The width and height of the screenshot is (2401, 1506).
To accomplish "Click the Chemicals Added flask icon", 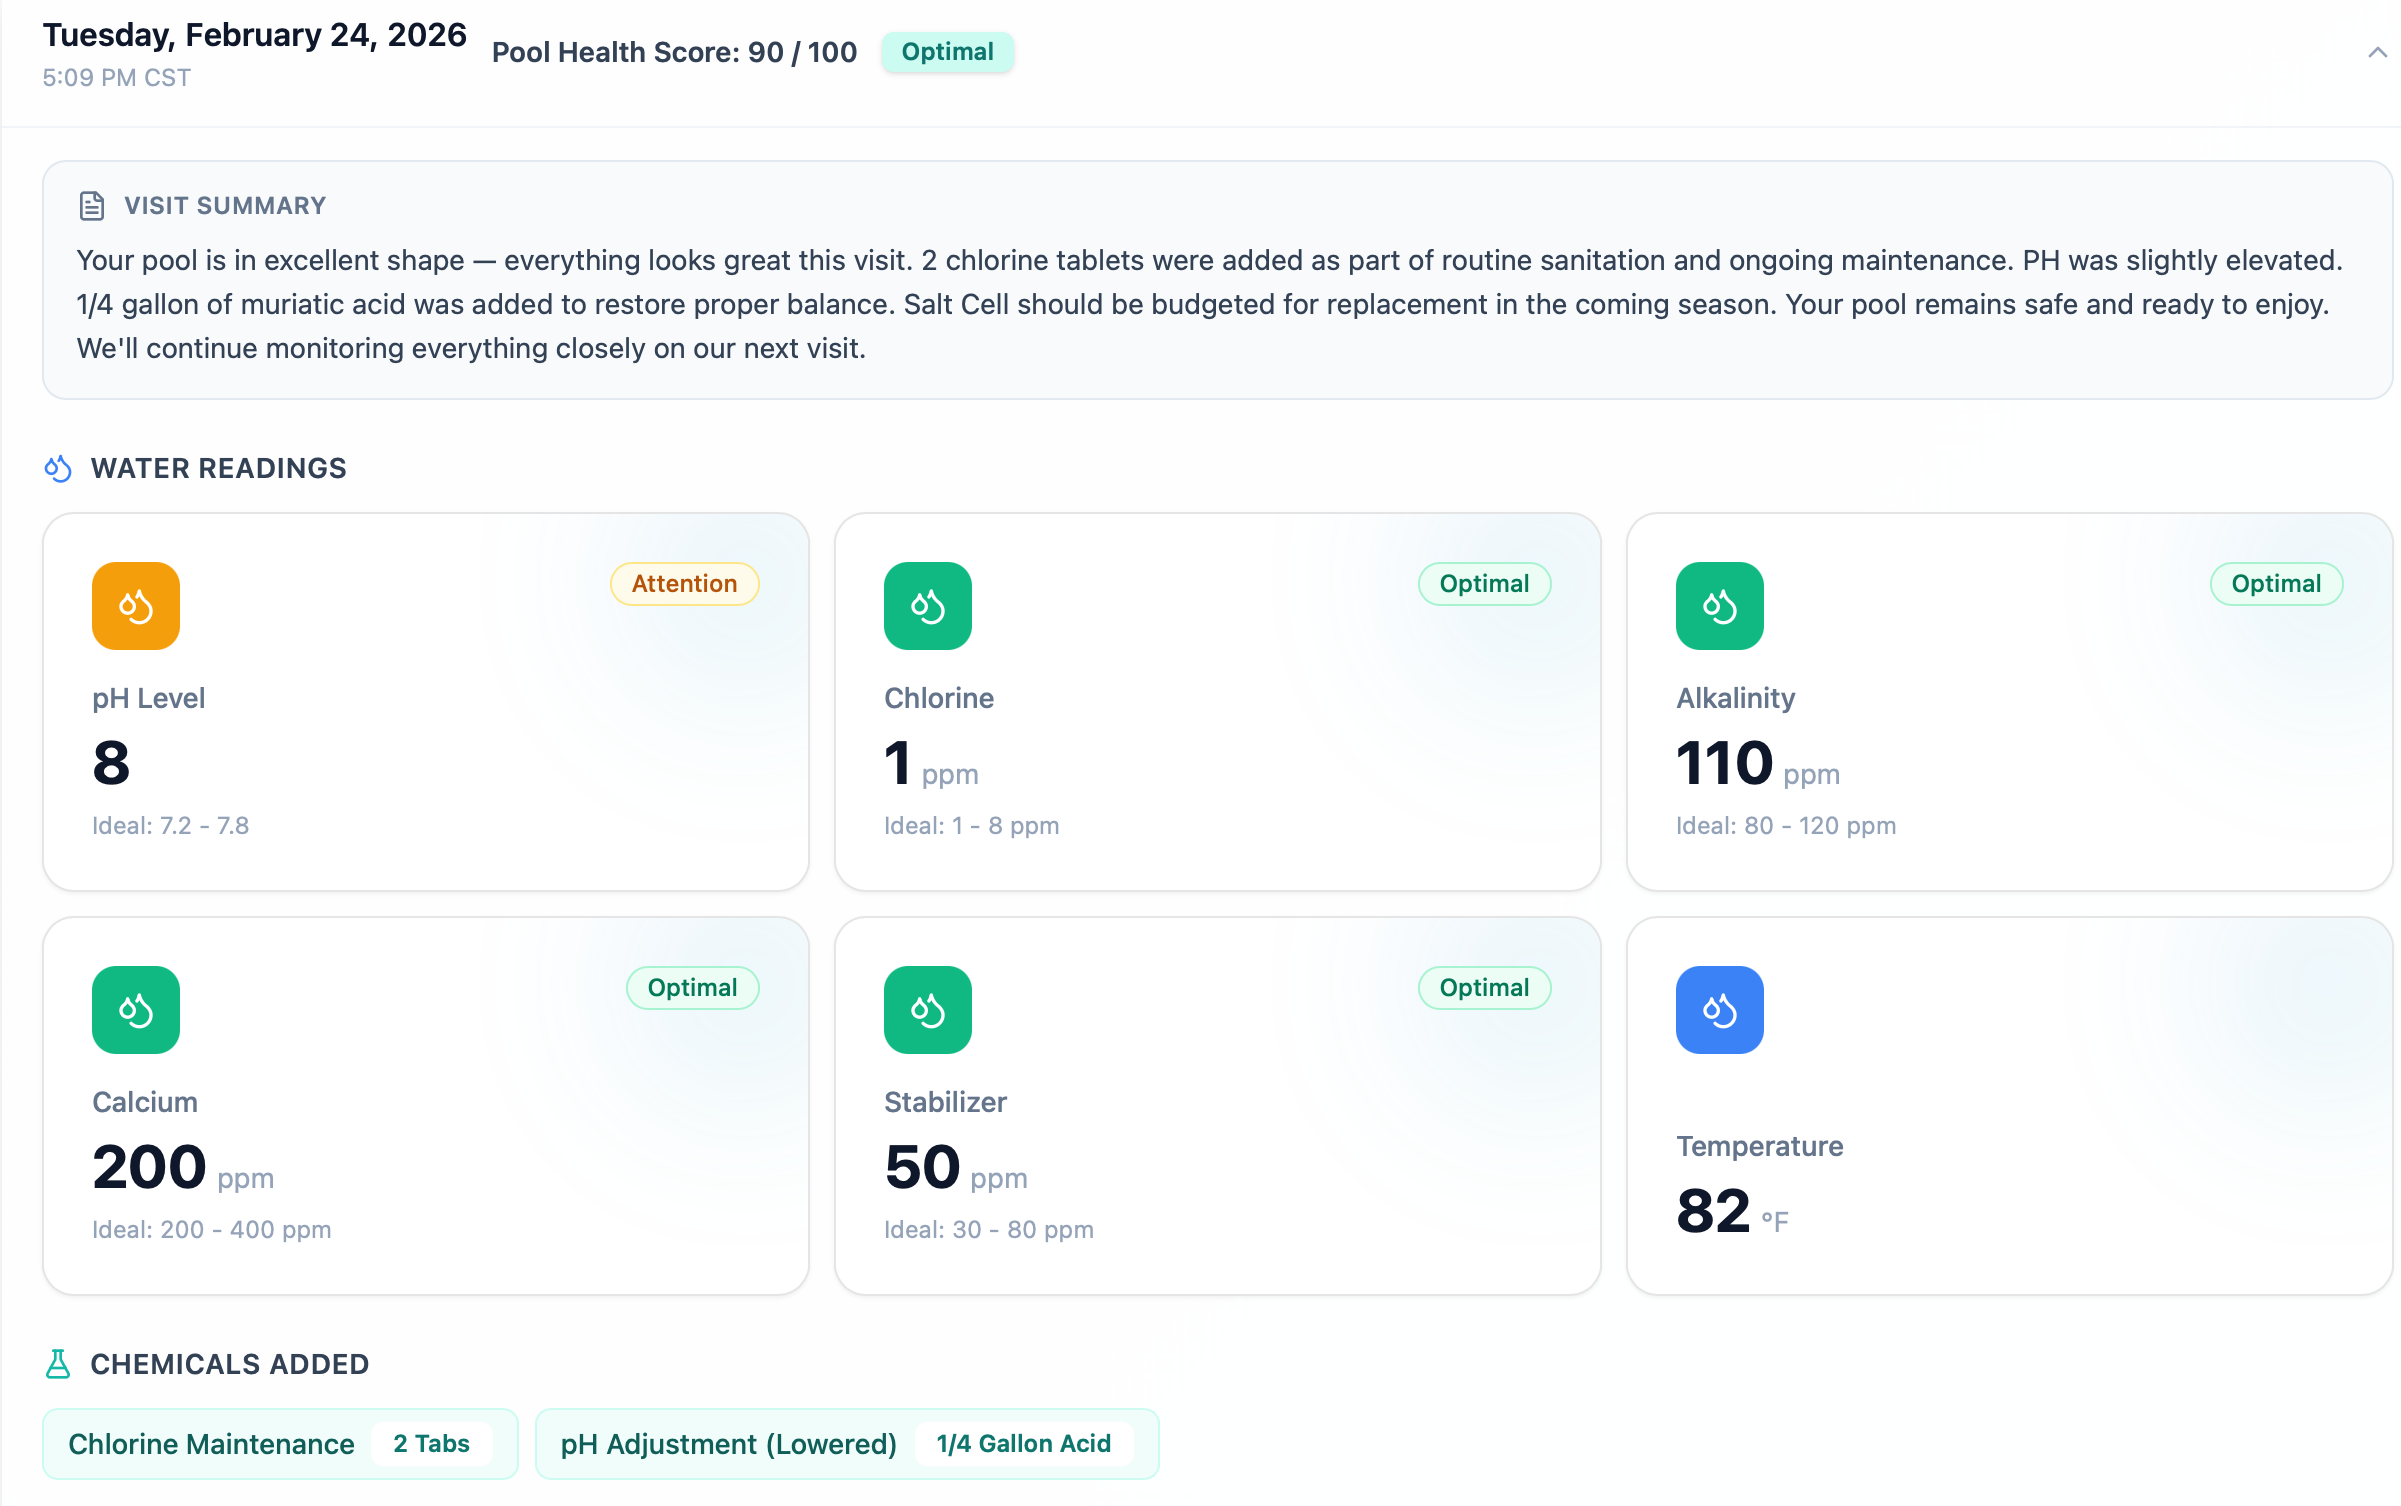I will tap(59, 1364).
